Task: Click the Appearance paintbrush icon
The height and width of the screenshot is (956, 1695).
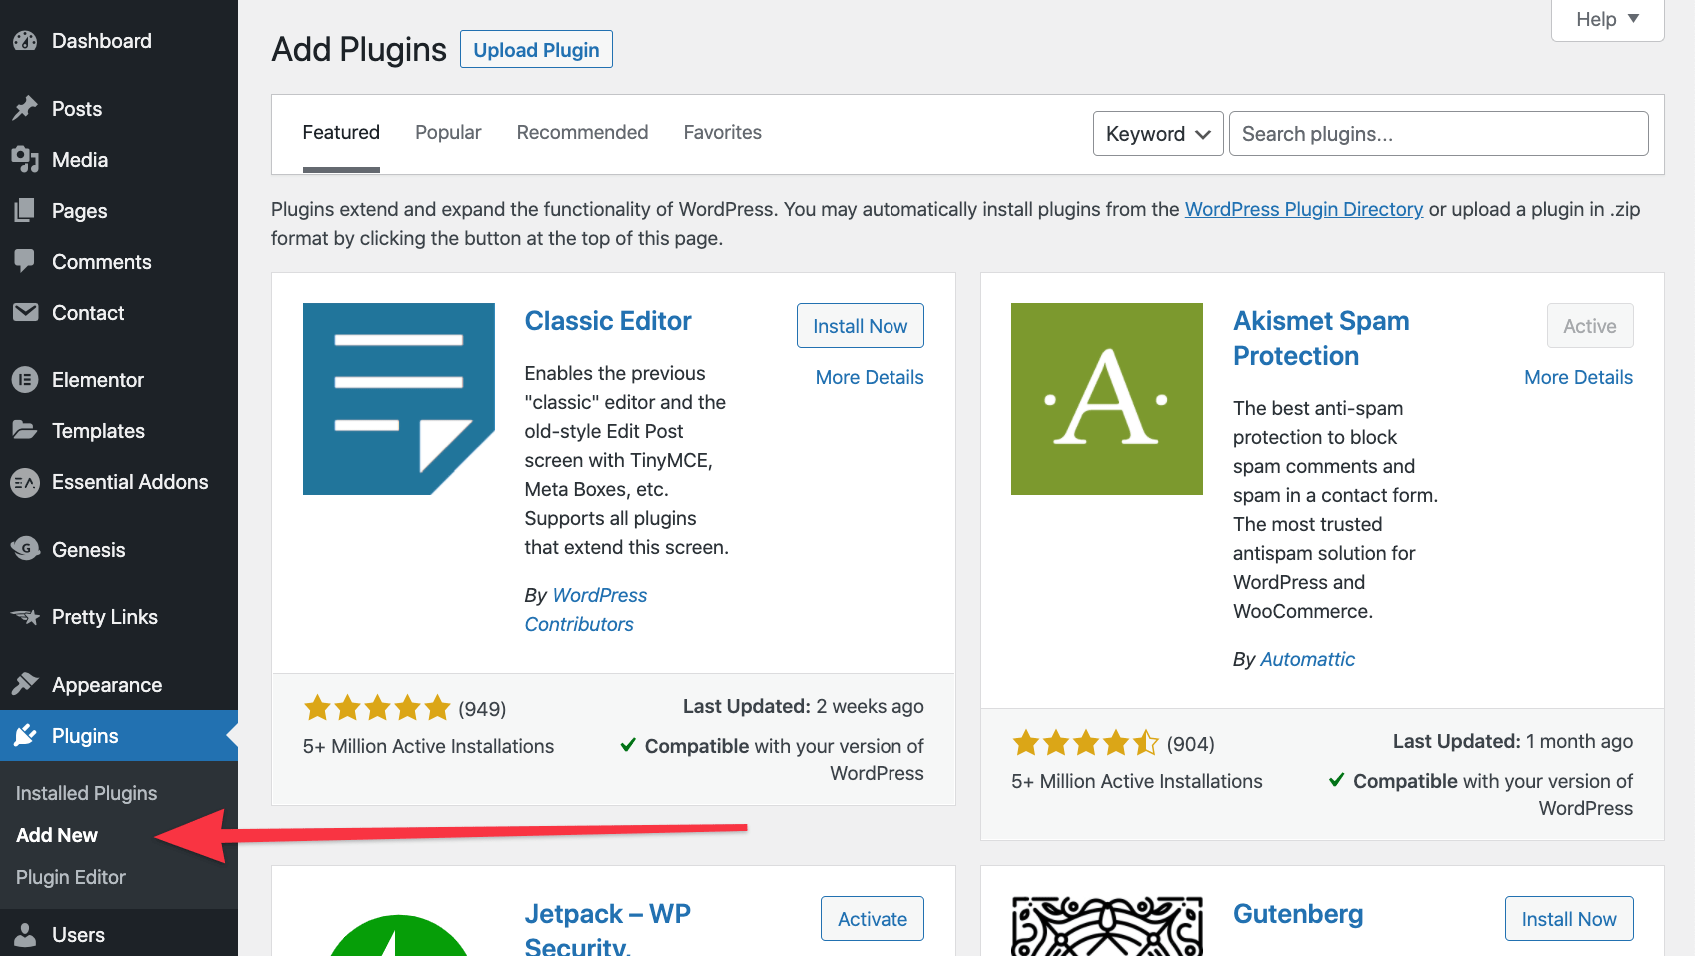Action: pos(25,684)
